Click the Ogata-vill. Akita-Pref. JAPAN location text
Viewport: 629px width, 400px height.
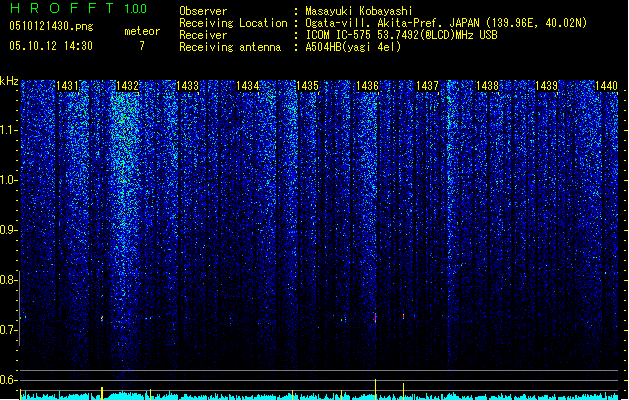446,23
